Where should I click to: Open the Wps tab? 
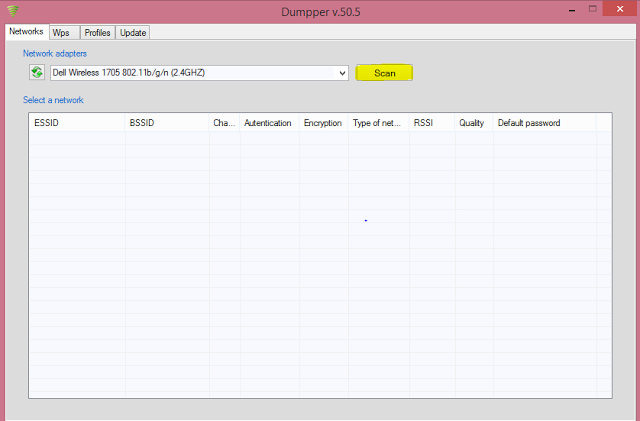[x=64, y=33]
